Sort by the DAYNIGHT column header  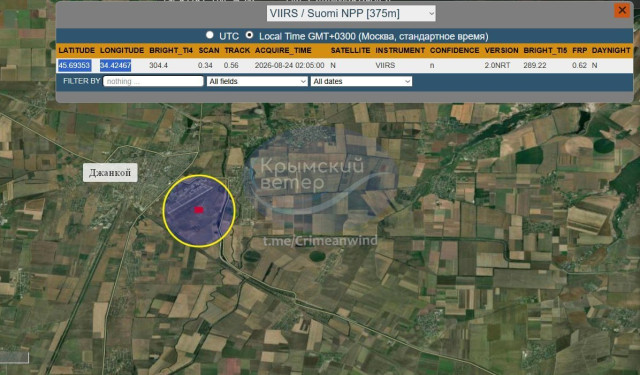[611, 51]
